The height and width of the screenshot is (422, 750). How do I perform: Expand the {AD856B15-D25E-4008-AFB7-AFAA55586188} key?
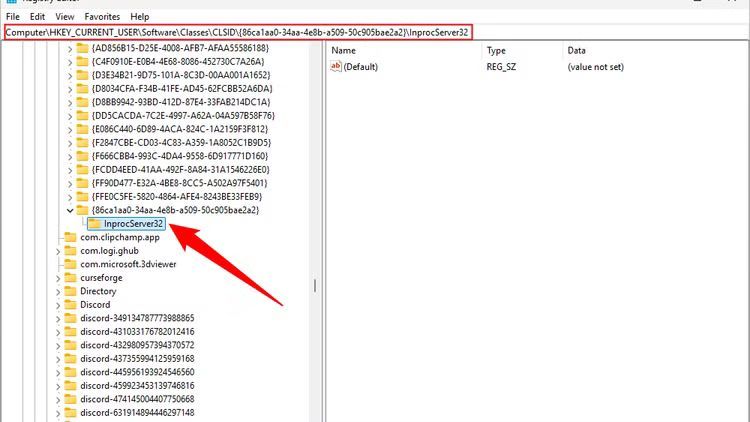tap(69, 48)
